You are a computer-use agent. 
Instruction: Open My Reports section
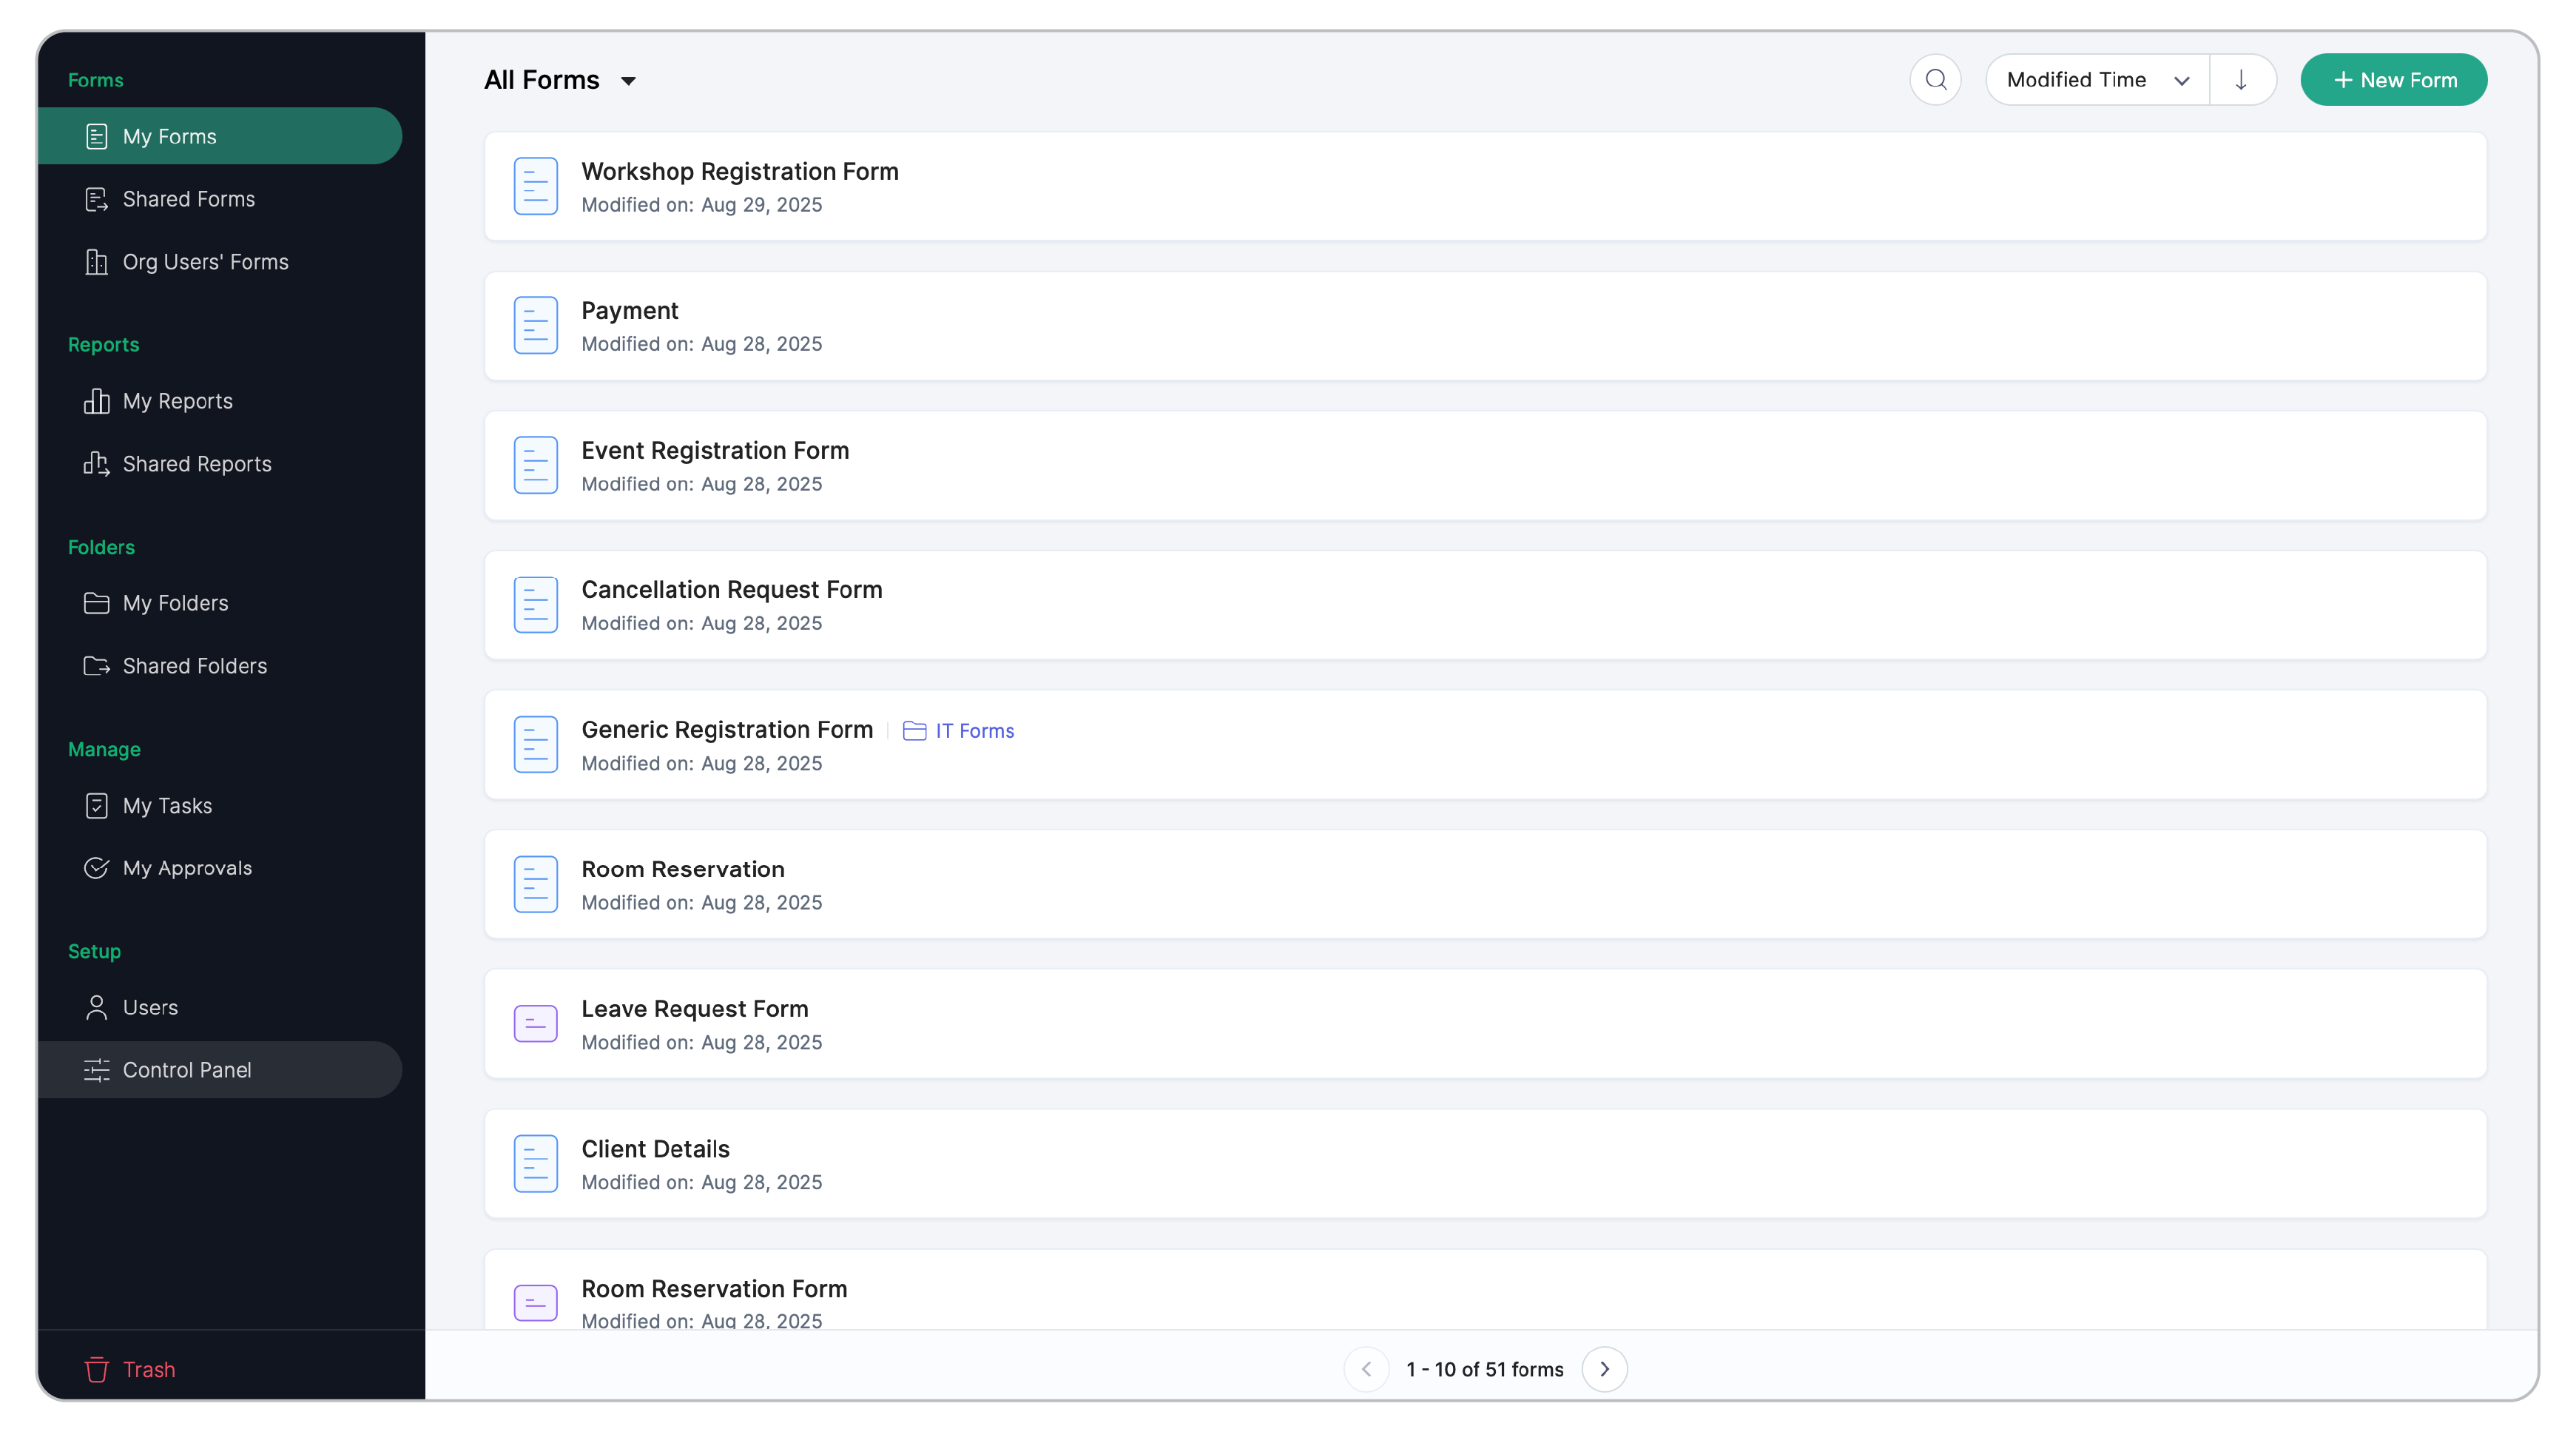[x=177, y=401]
